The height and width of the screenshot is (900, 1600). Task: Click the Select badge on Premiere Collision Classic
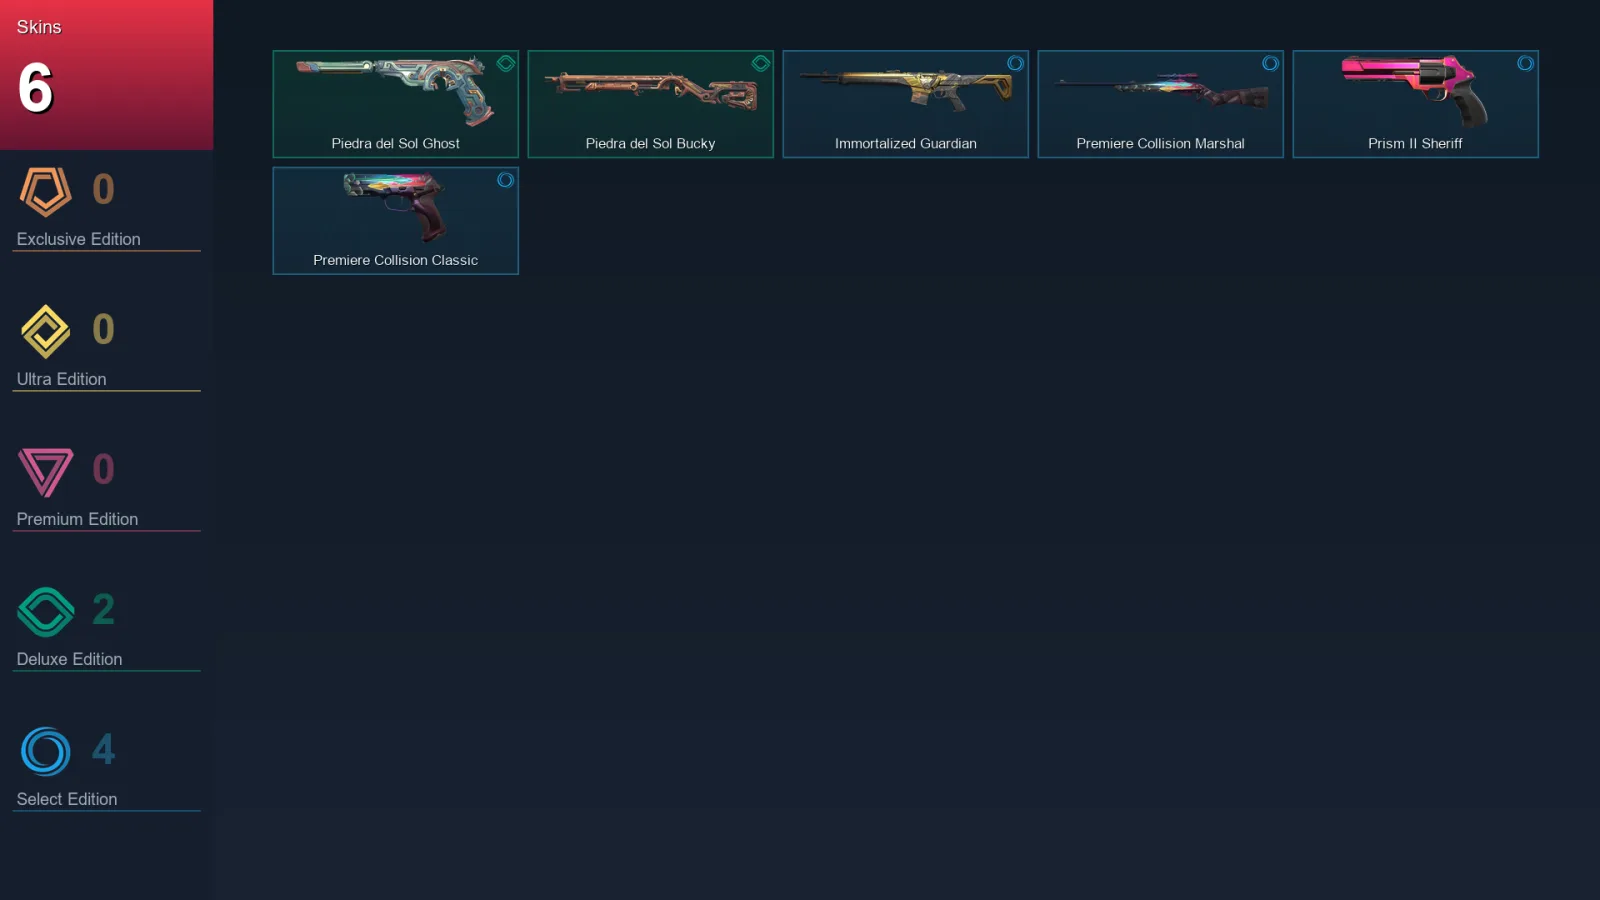(x=505, y=180)
